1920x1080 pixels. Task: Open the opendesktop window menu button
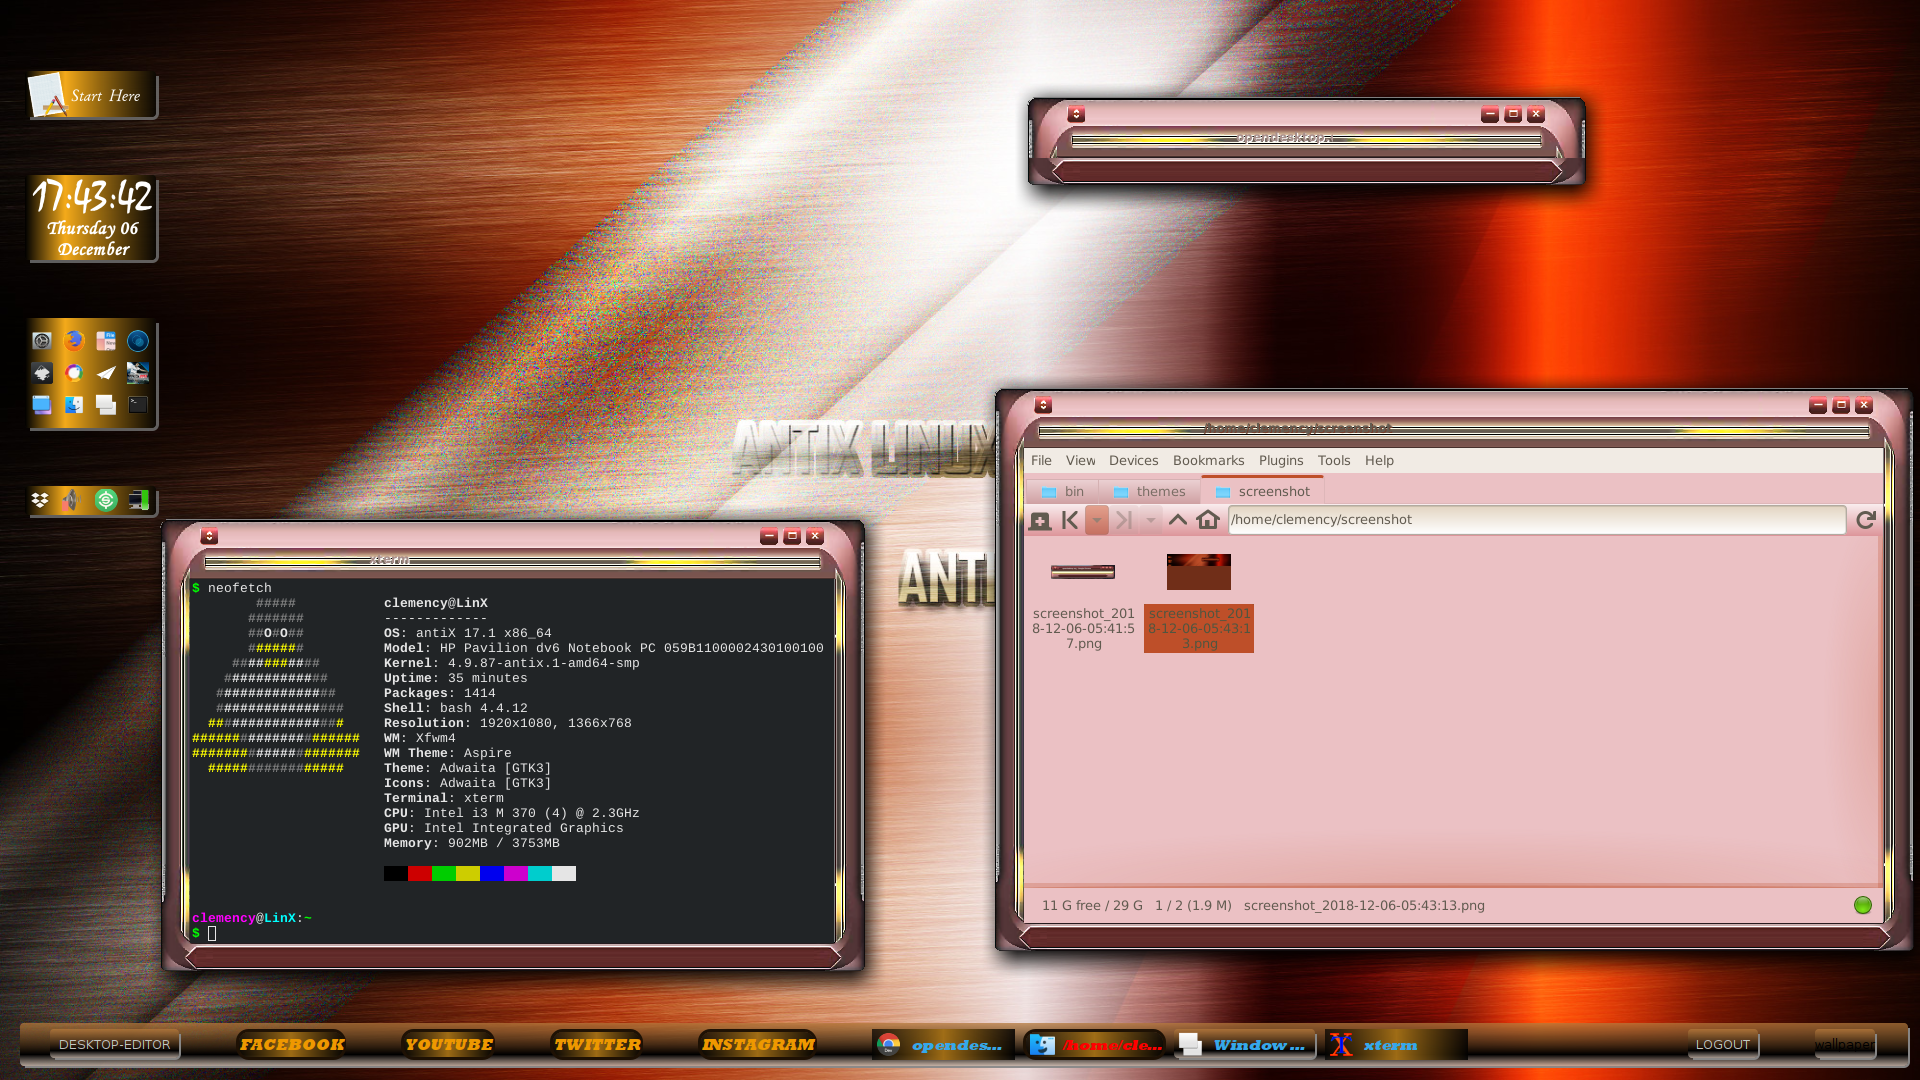point(1076,114)
